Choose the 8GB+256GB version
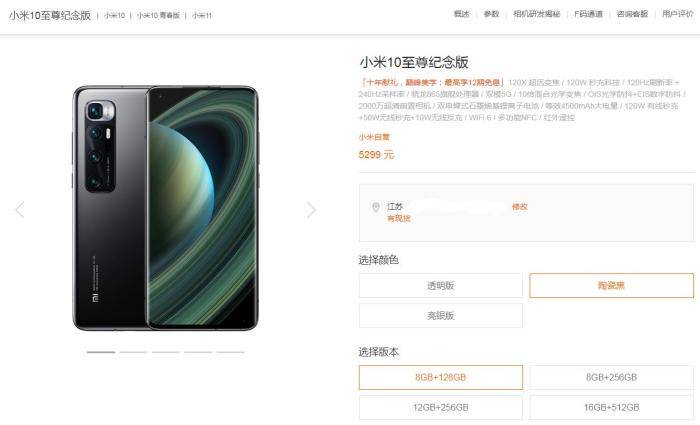Screen dimensions: 700x425 click(612, 377)
